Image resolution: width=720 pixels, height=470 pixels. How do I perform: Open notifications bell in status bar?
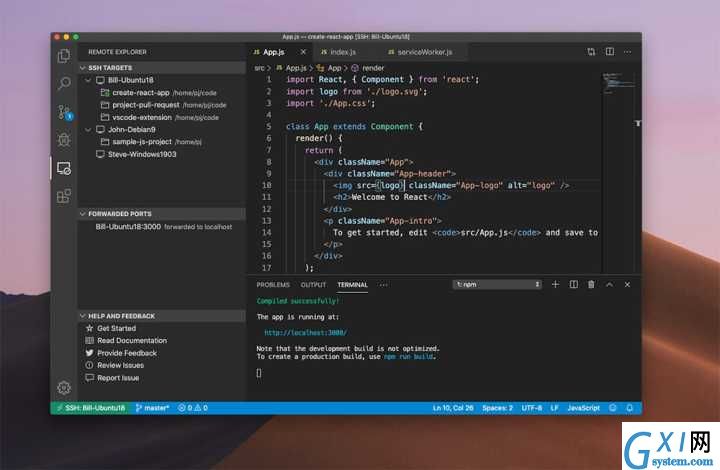[x=630, y=408]
